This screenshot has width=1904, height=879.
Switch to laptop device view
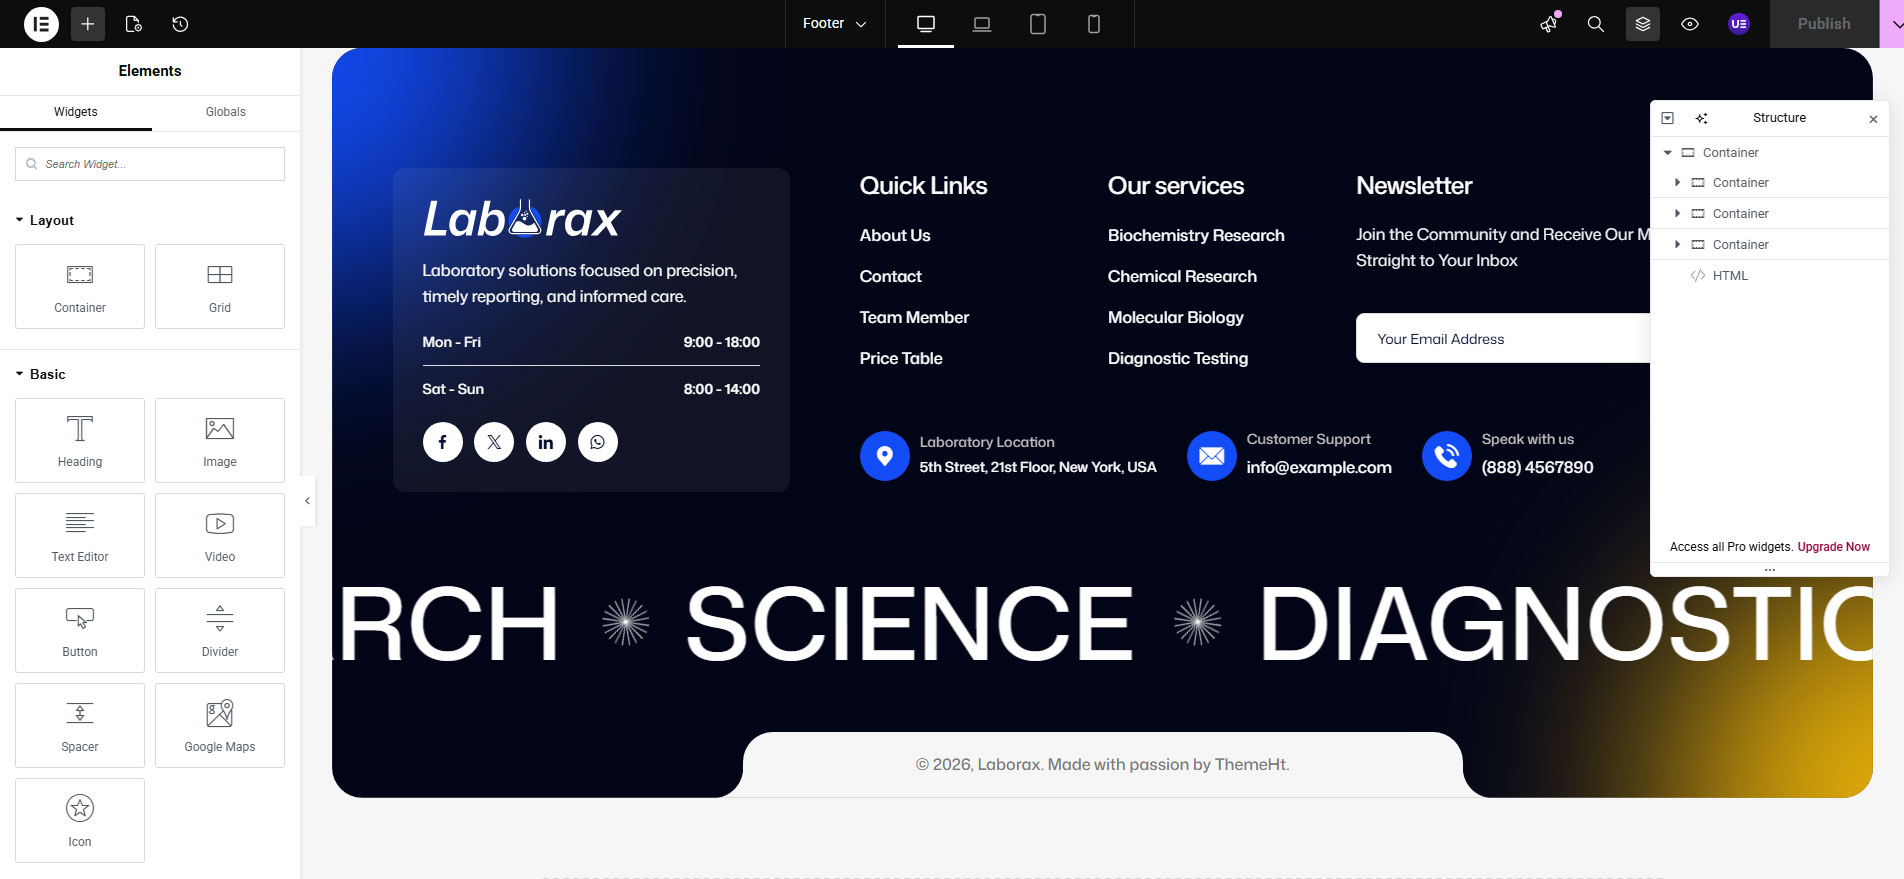981,24
